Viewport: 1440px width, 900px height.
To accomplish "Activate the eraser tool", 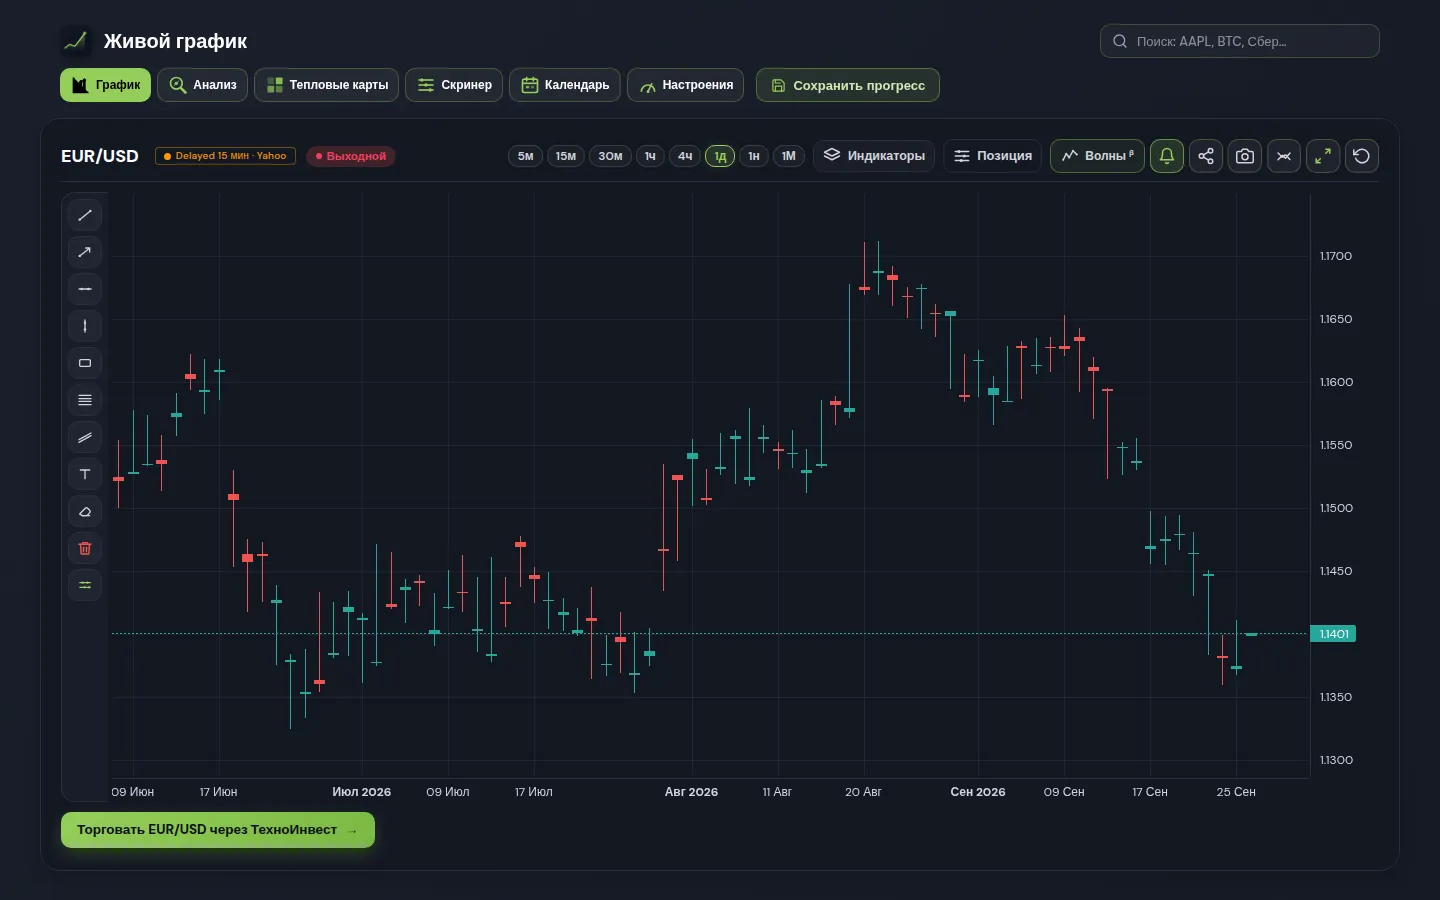I will pos(85,511).
